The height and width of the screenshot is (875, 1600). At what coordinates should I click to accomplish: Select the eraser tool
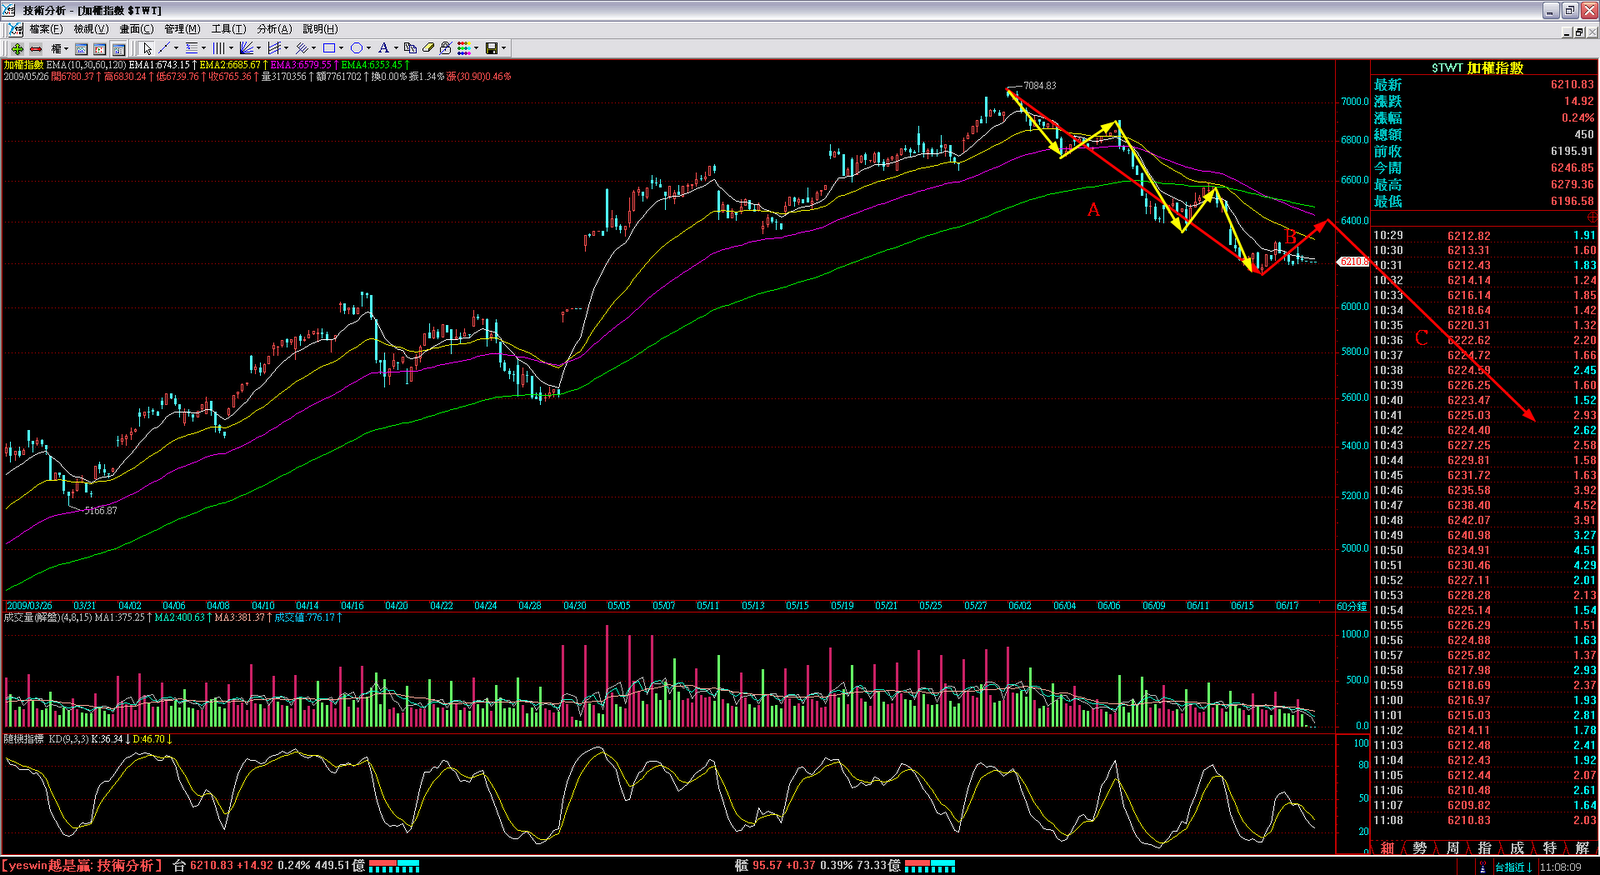[428, 48]
